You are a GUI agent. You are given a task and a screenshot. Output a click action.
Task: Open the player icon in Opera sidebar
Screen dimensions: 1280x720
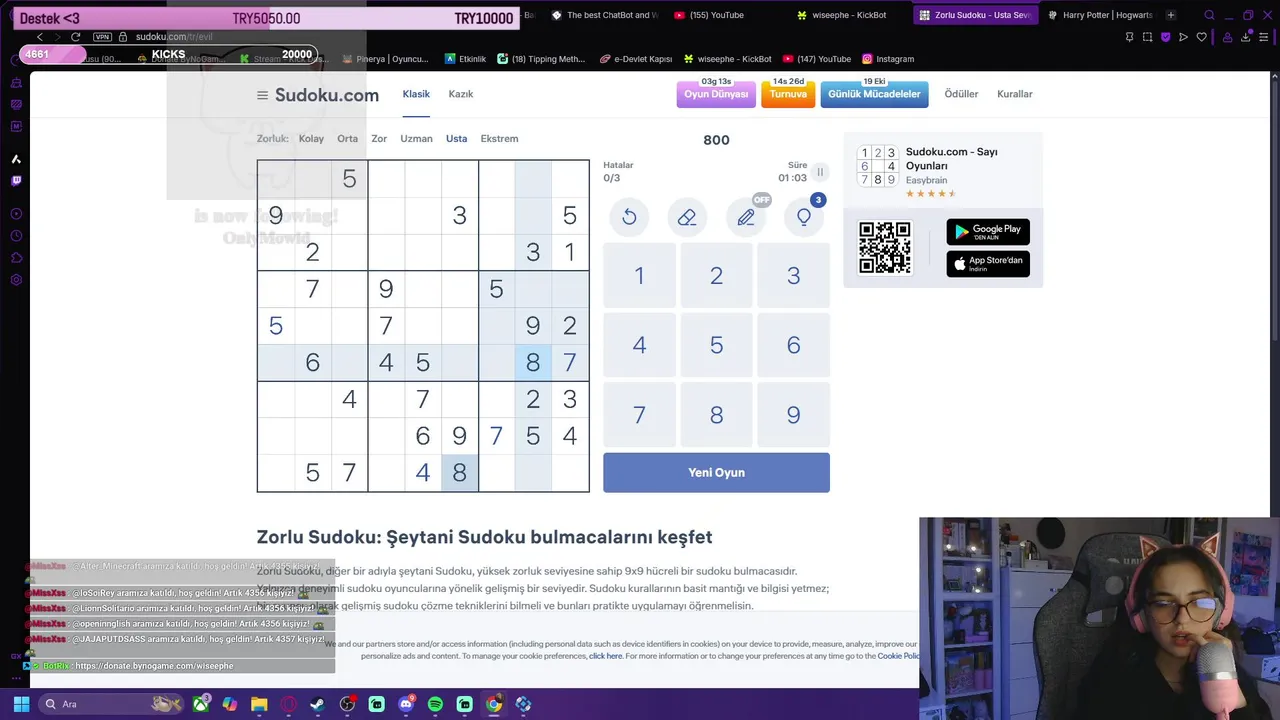[16, 213]
